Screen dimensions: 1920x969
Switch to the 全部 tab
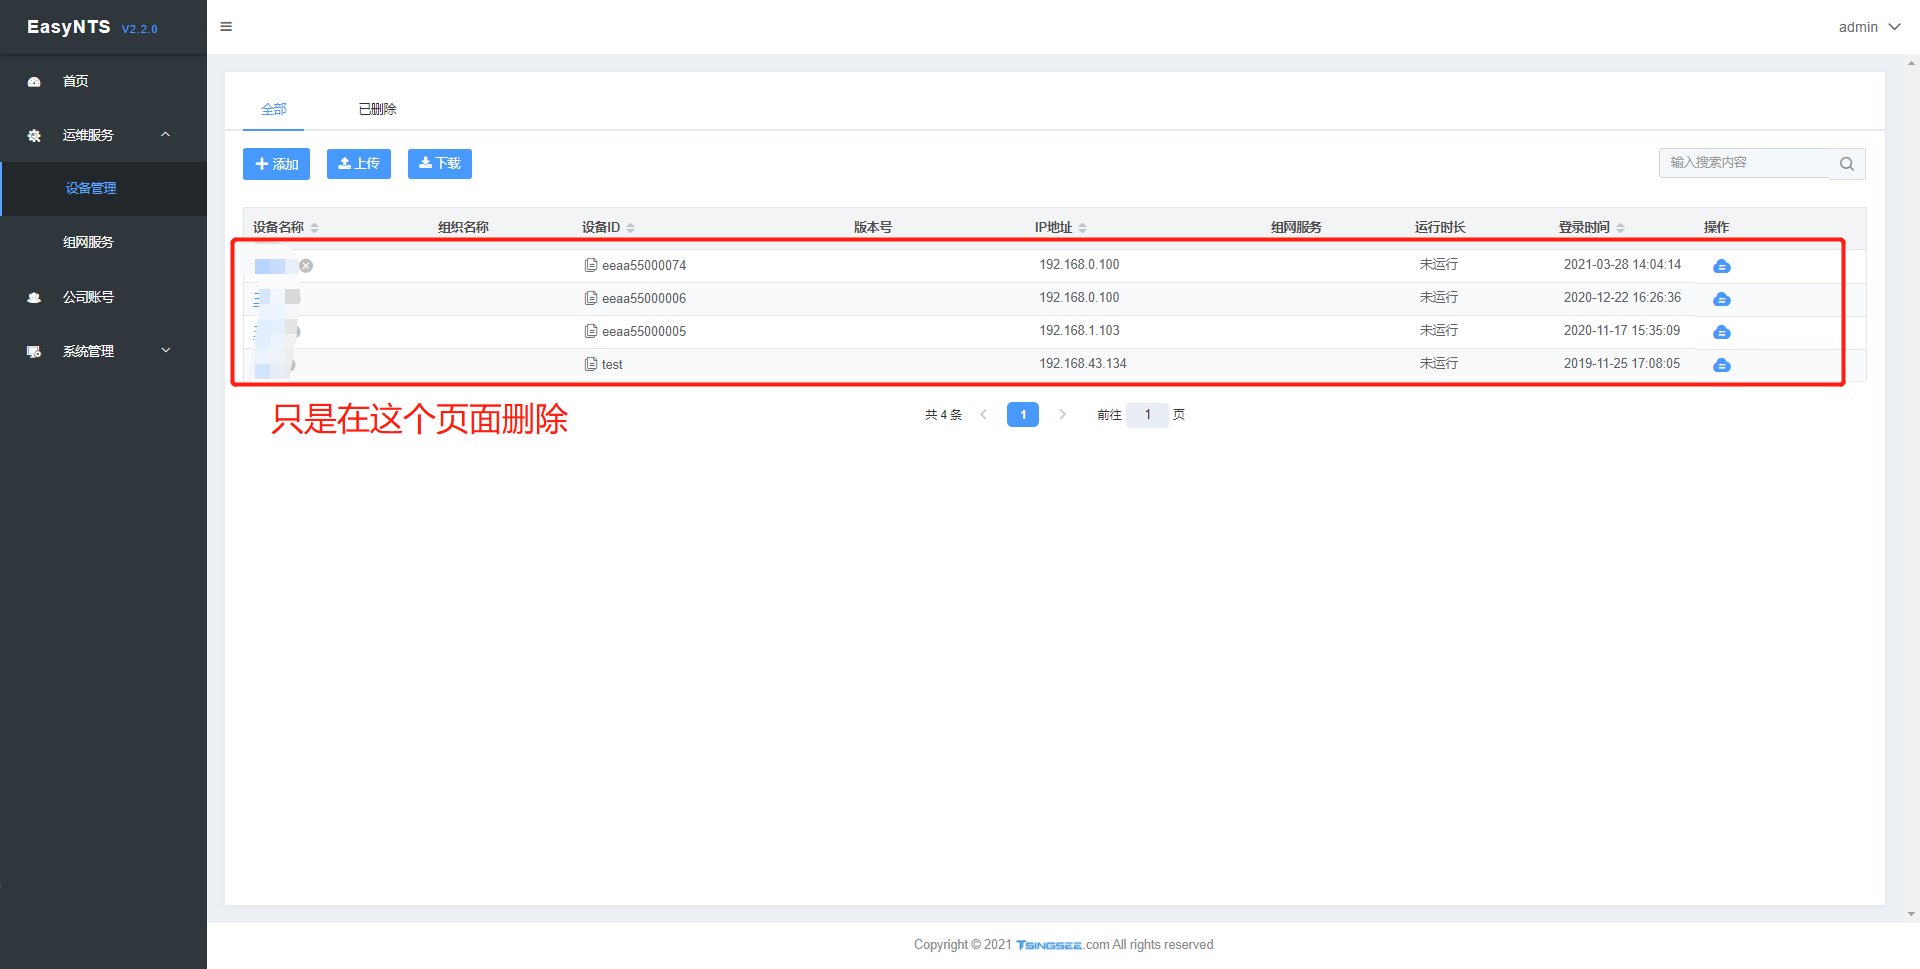[273, 109]
